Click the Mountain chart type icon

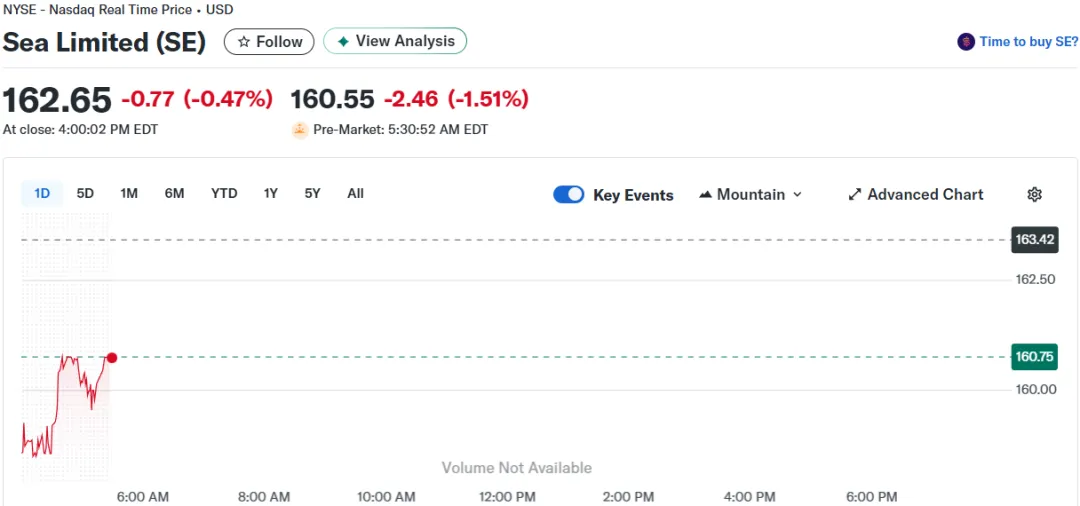pyautogui.click(x=705, y=194)
